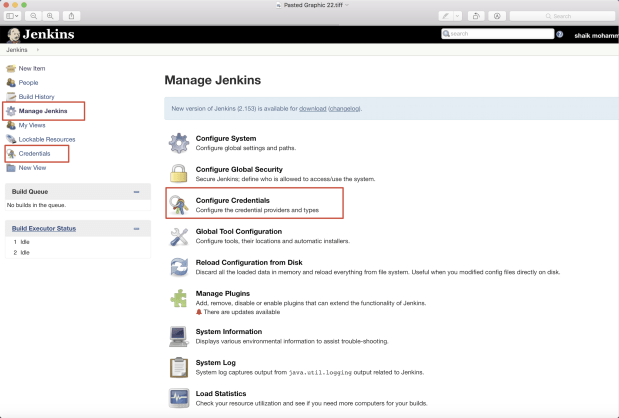Click the Preview rotate toolbar button
Image resolution: width=619 pixels, height=418 pixels.
pyautogui.click(x=476, y=16)
